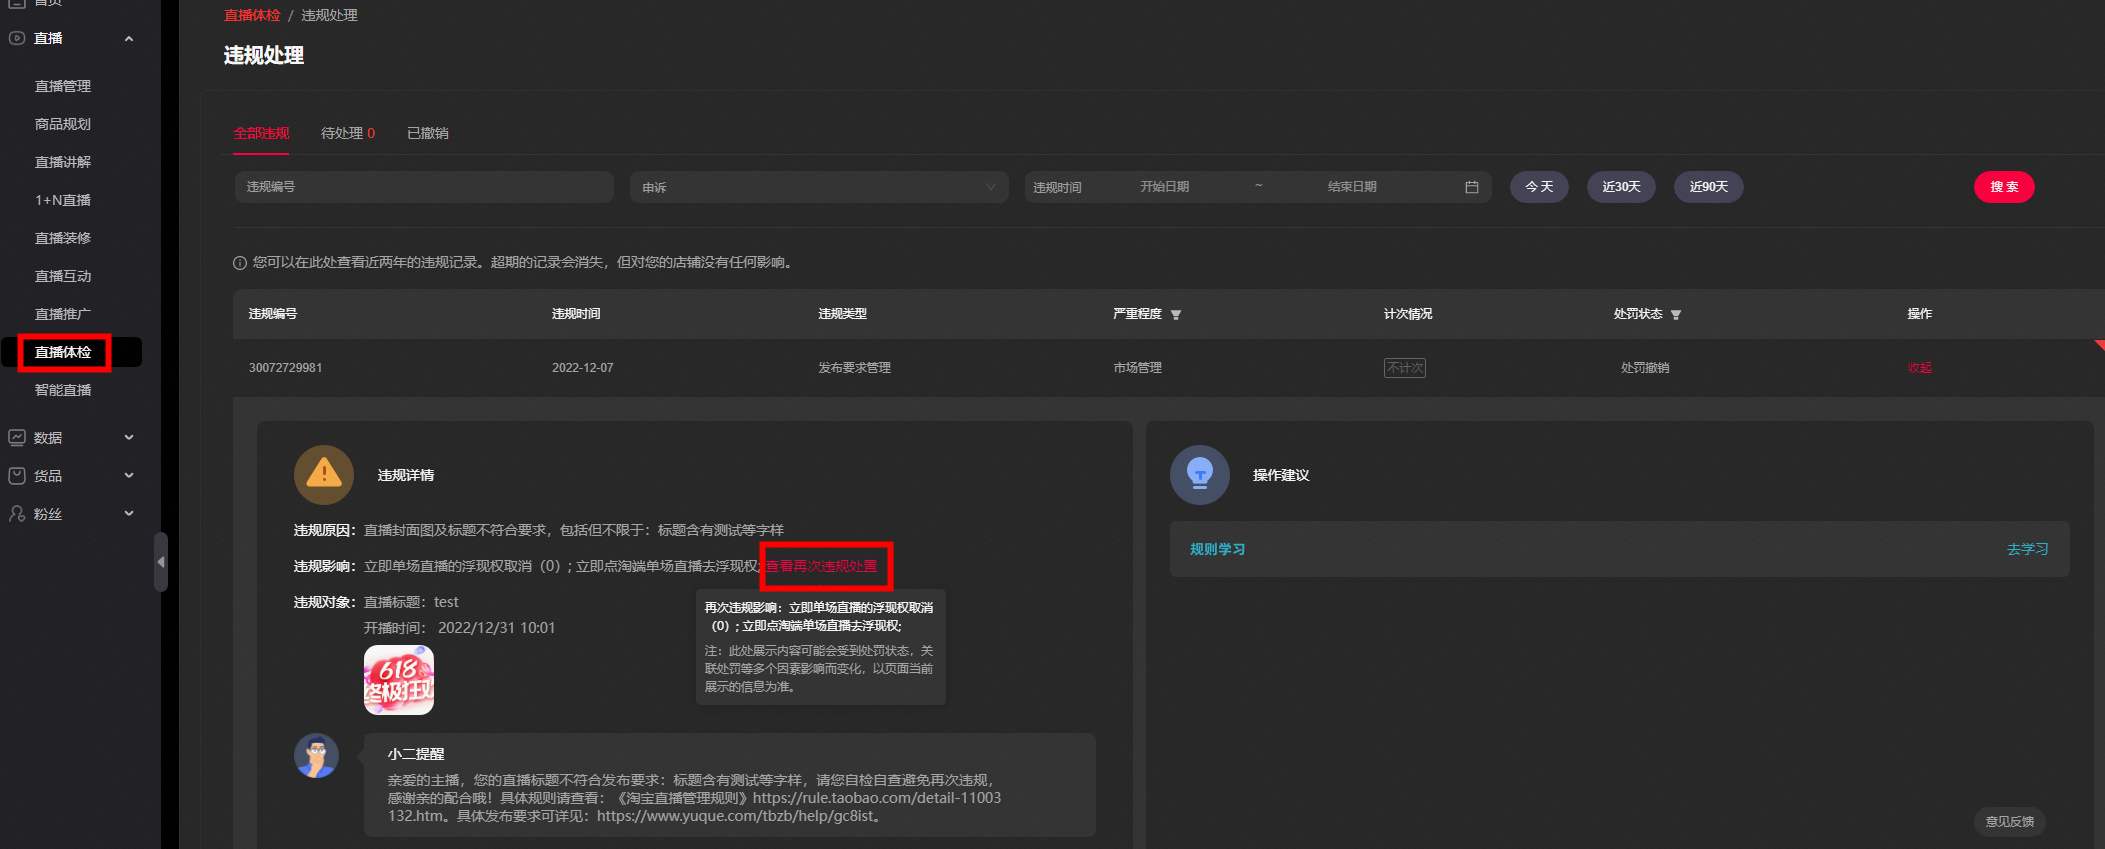Collapse the sidebar with the arrow handle
This screenshot has height=849, width=2105.
click(161, 562)
